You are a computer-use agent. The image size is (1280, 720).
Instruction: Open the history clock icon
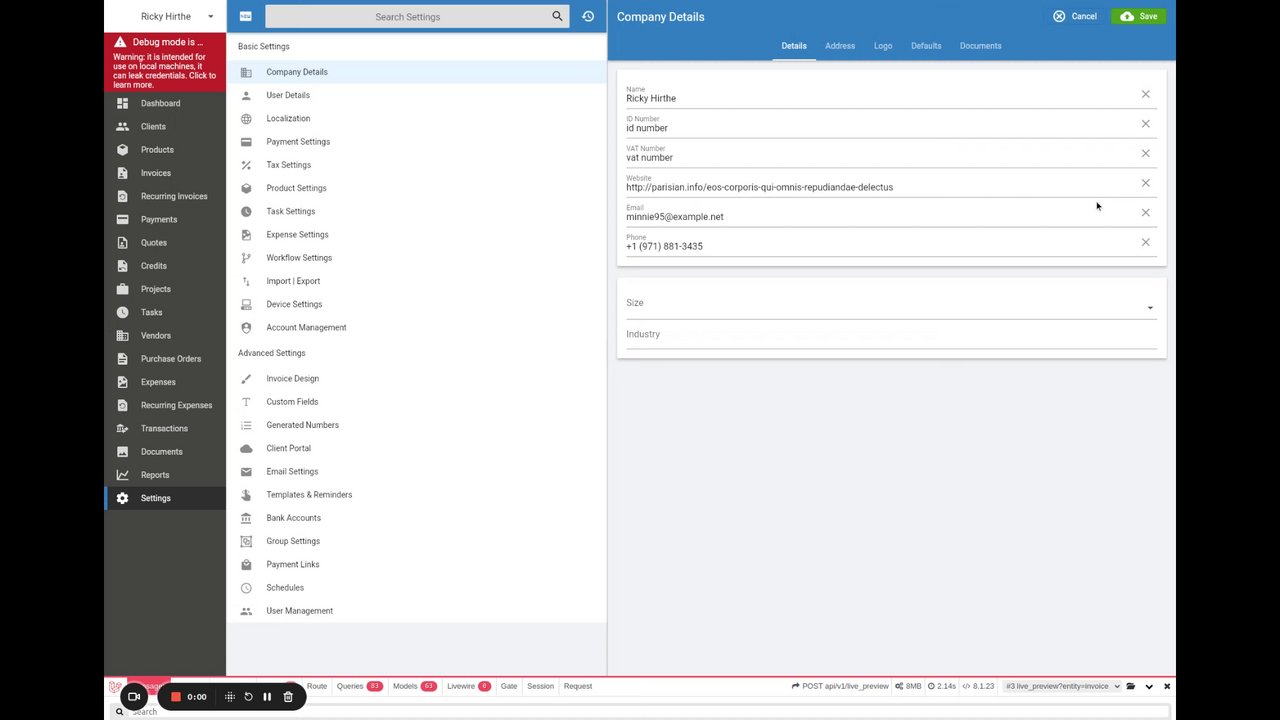click(x=588, y=16)
